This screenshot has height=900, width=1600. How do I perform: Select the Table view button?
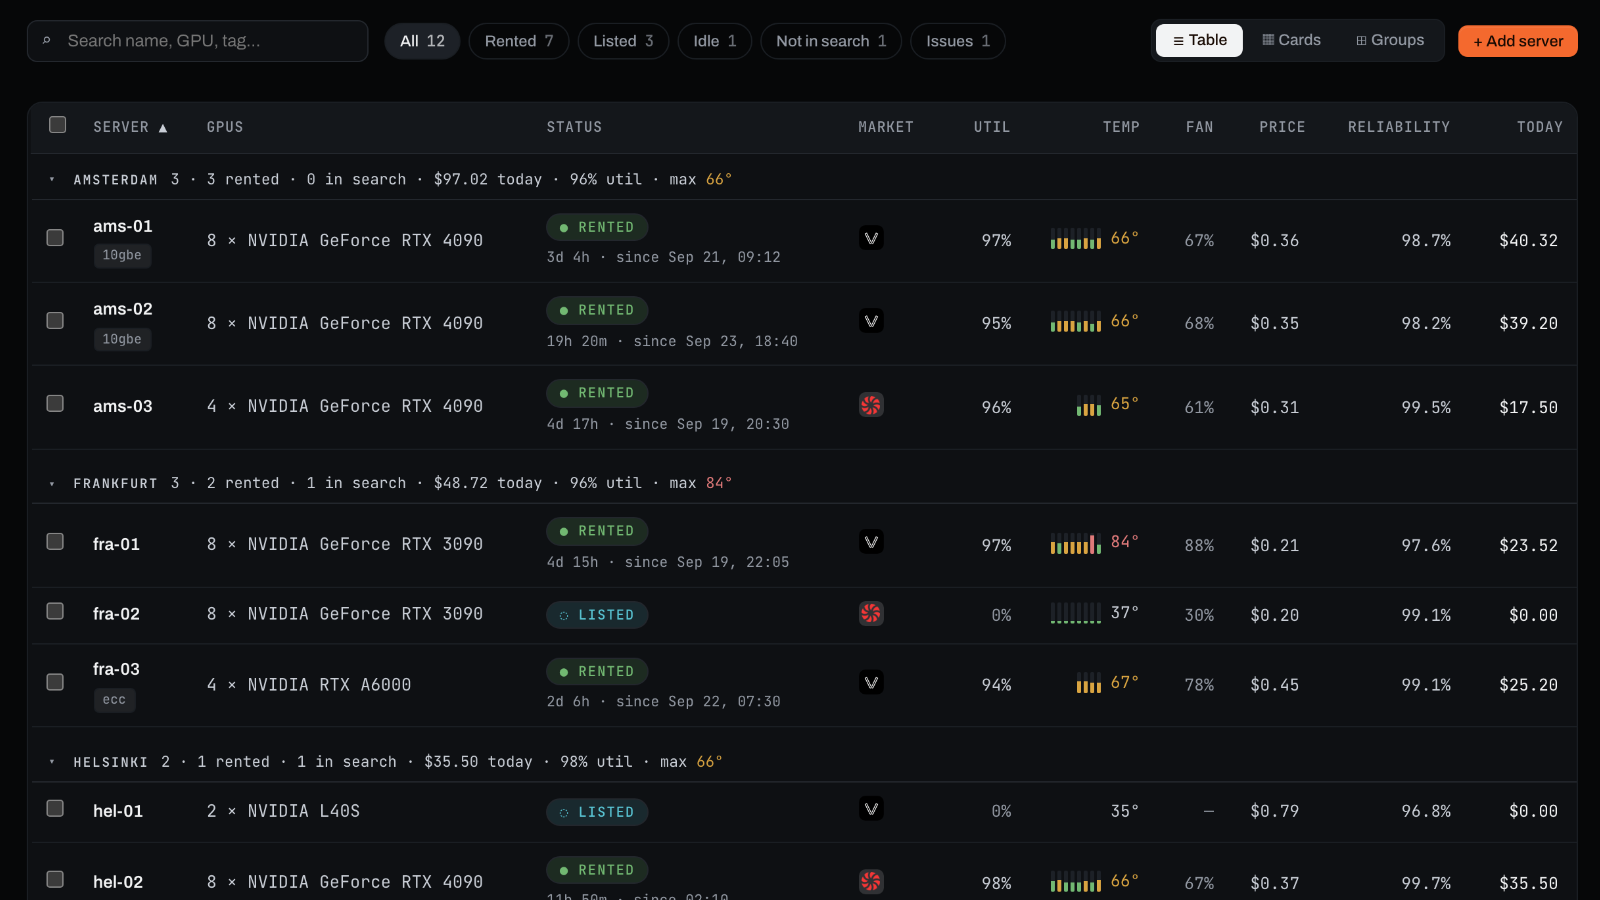1199,40
